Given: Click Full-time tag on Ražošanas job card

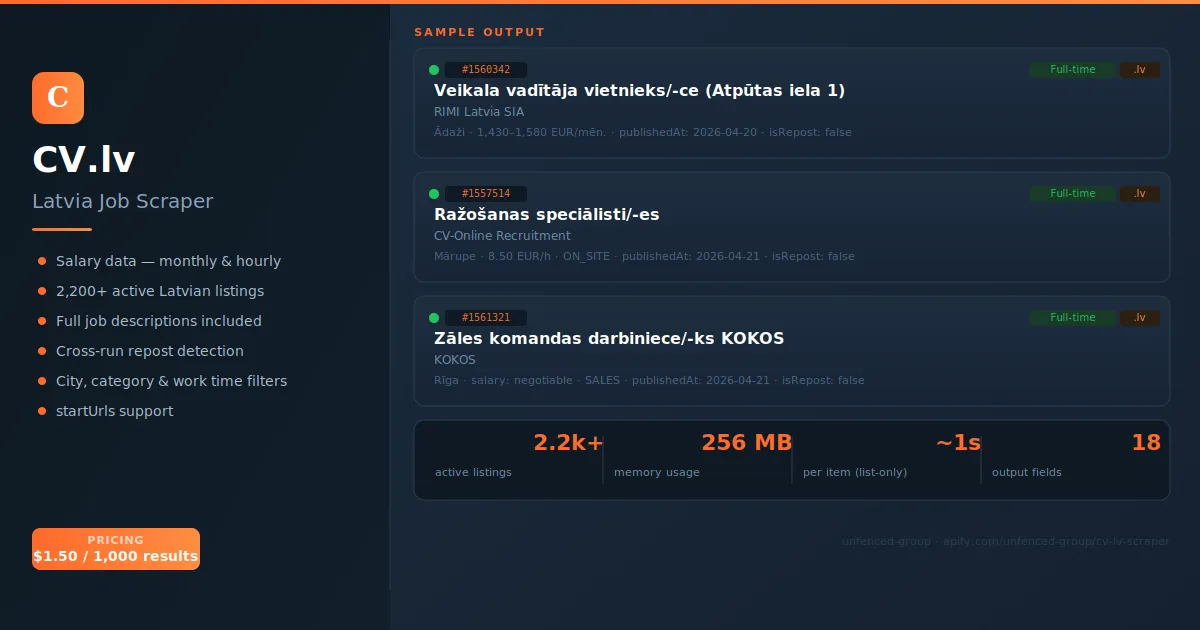Looking at the screenshot, I should [1072, 194].
